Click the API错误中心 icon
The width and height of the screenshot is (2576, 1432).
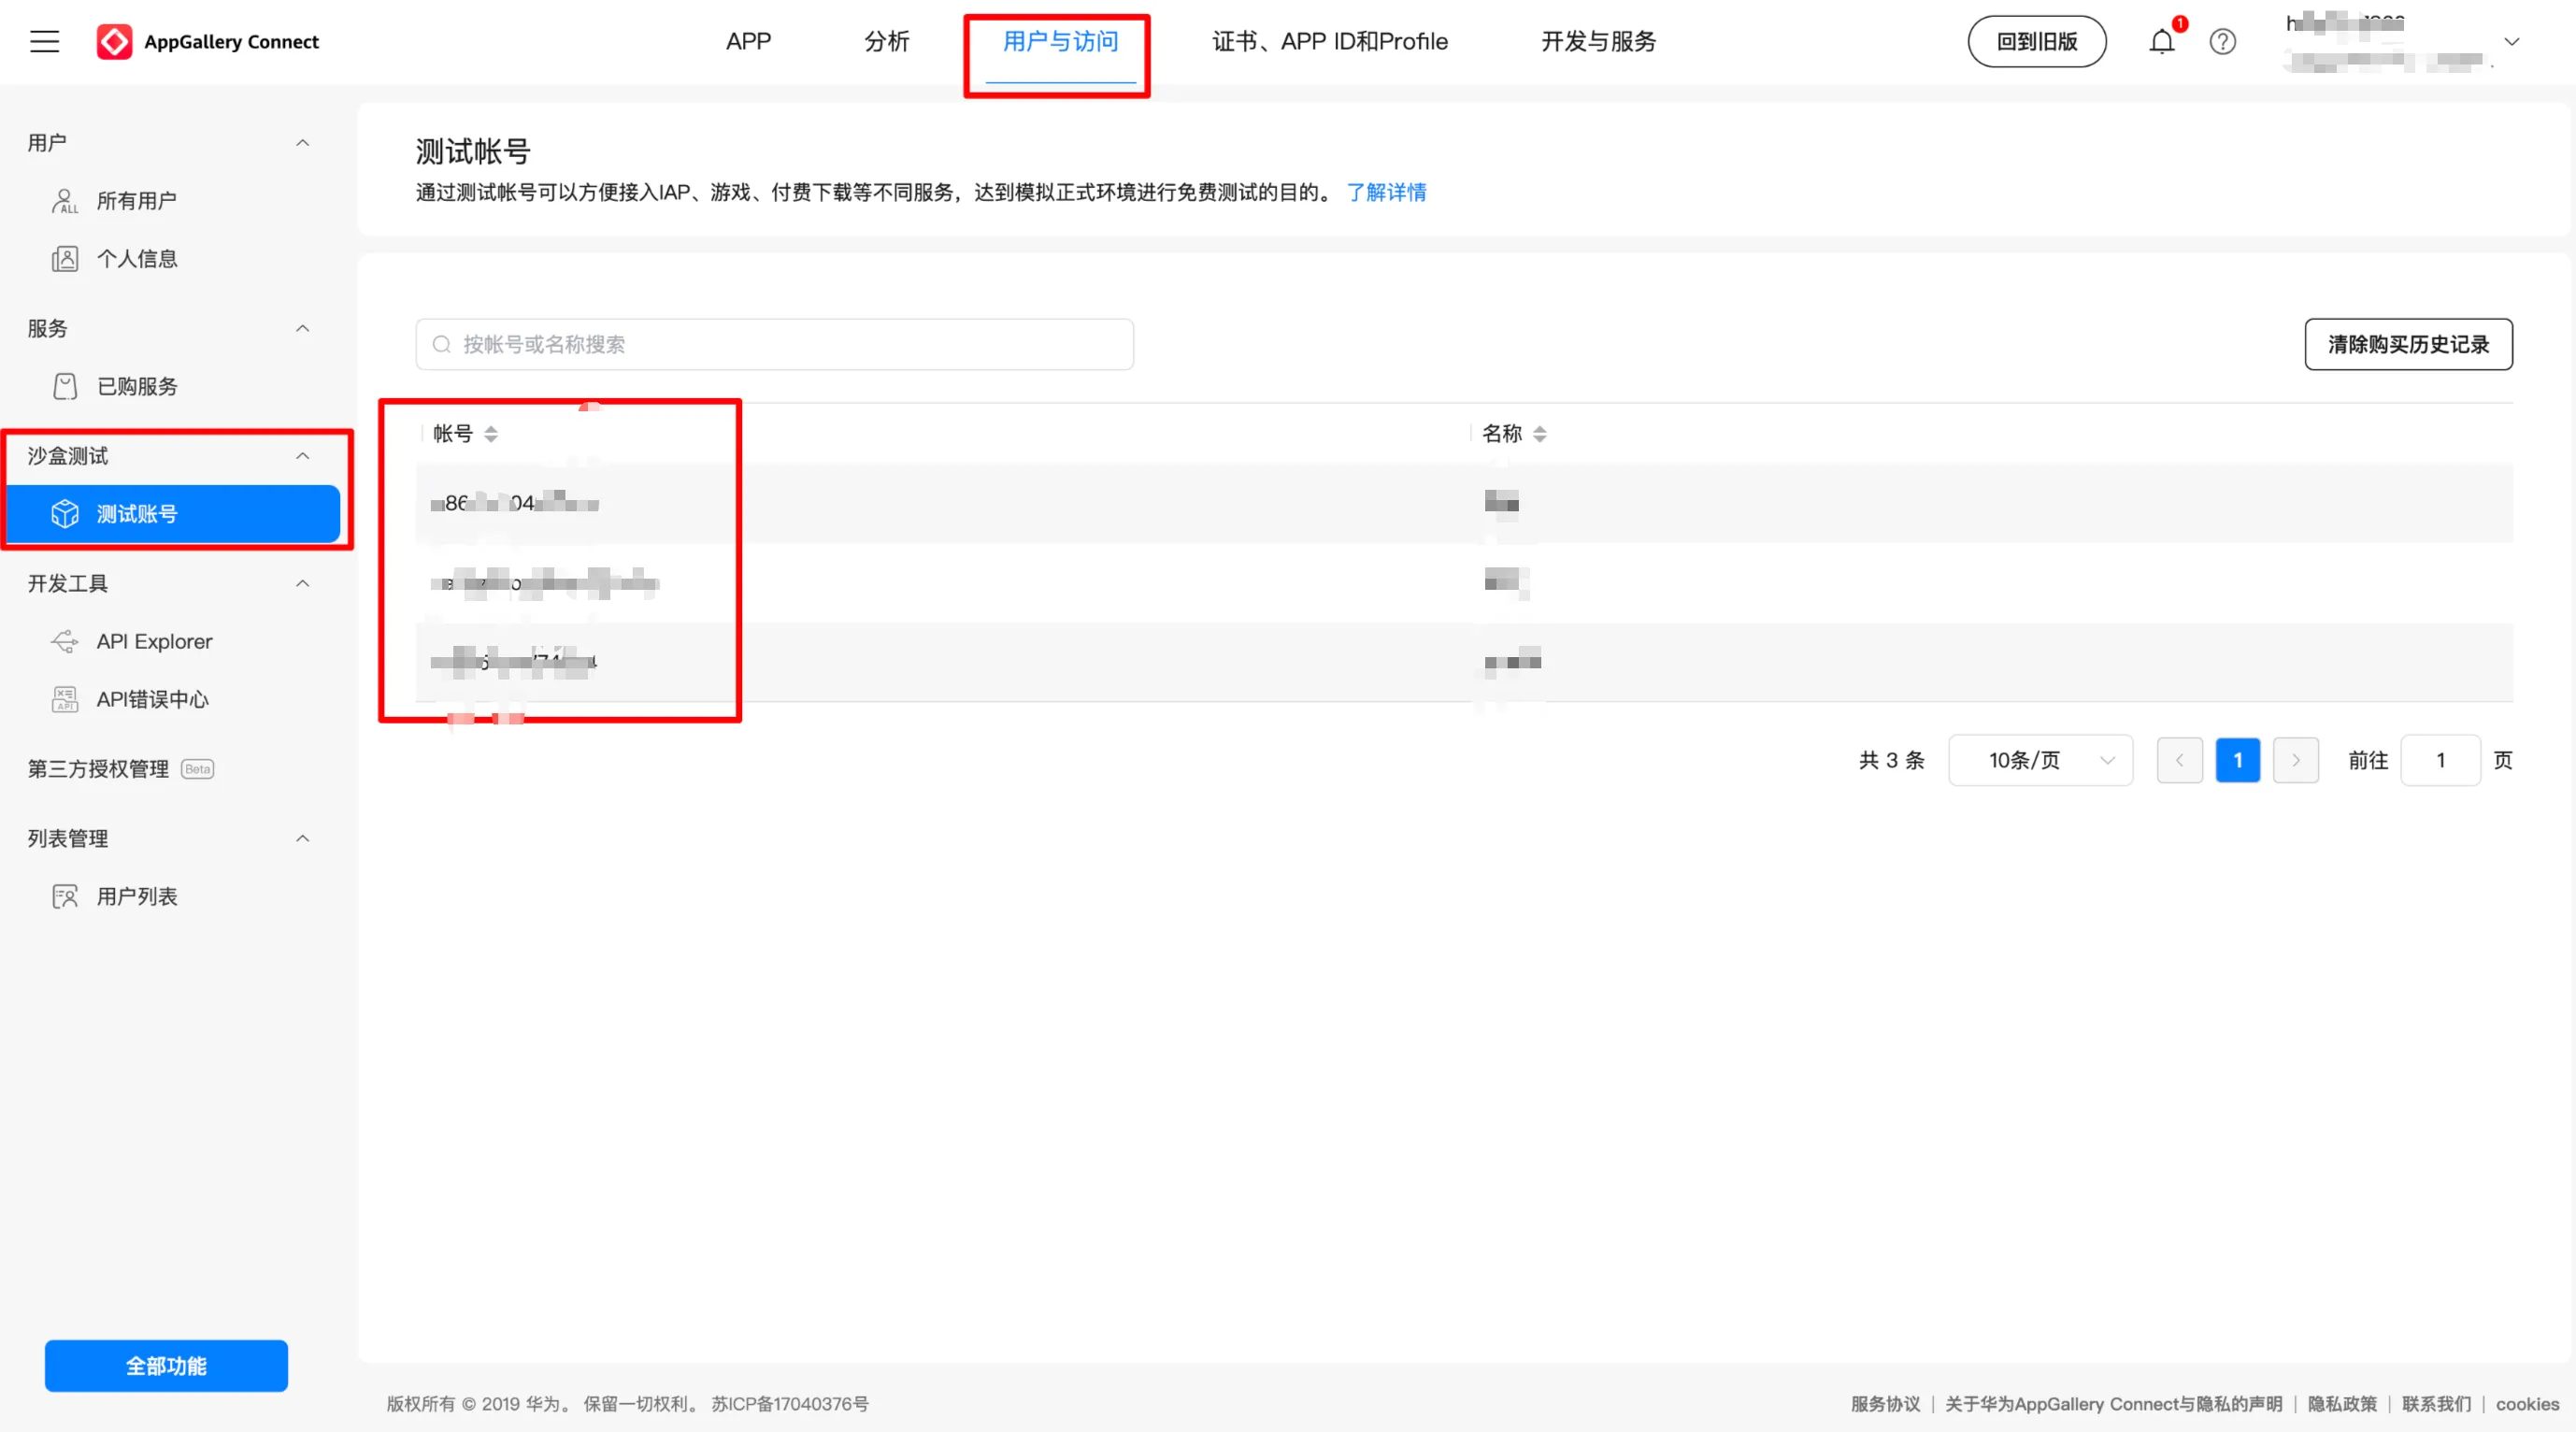click(65, 699)
